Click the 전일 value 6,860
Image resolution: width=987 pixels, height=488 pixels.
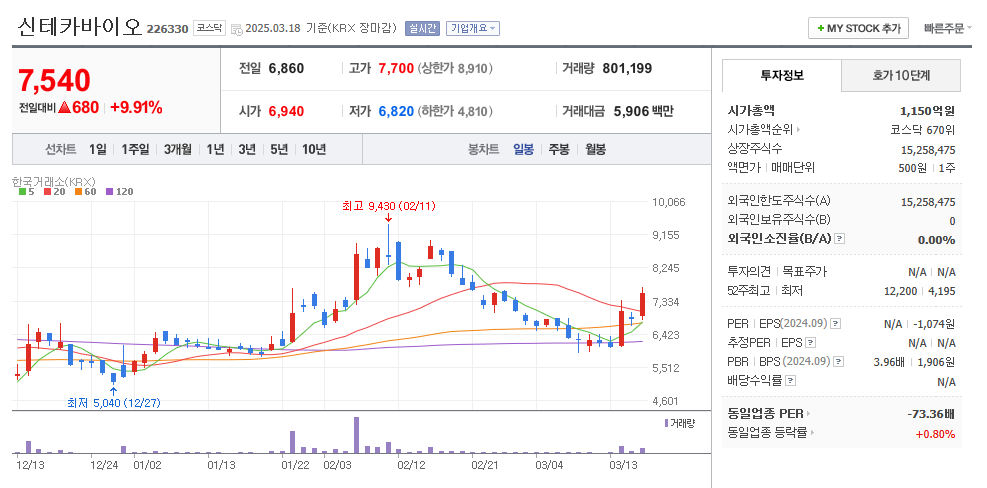[x=286, y=68]
